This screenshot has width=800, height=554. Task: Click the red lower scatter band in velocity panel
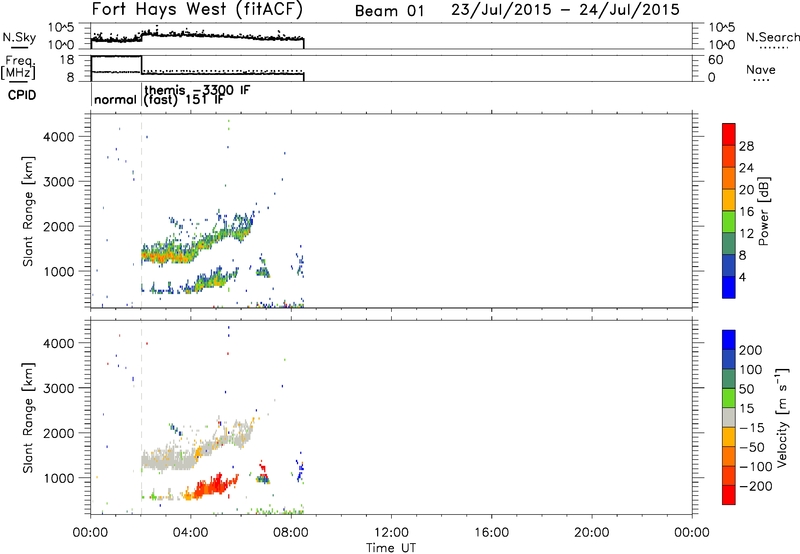point(212,487)
